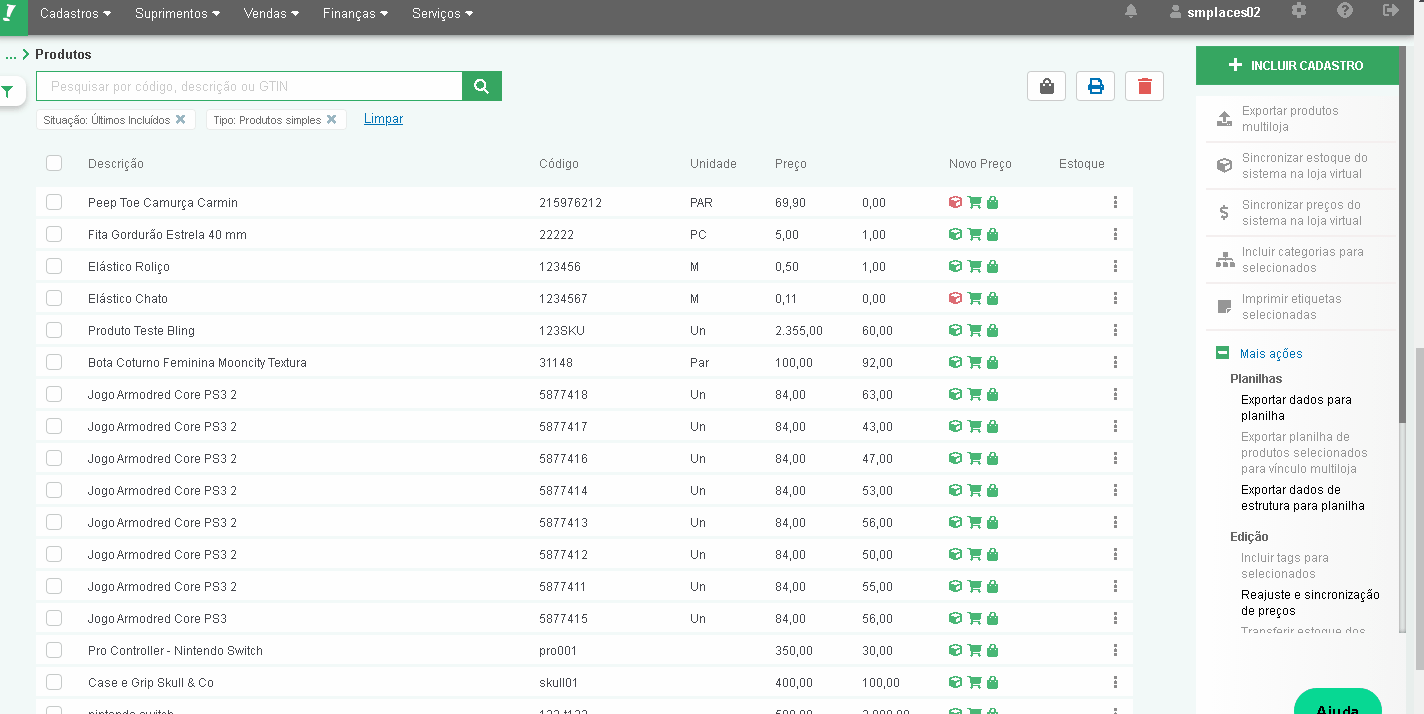
Task: Open the Cadastros dropdown menu
Action: 75,14
